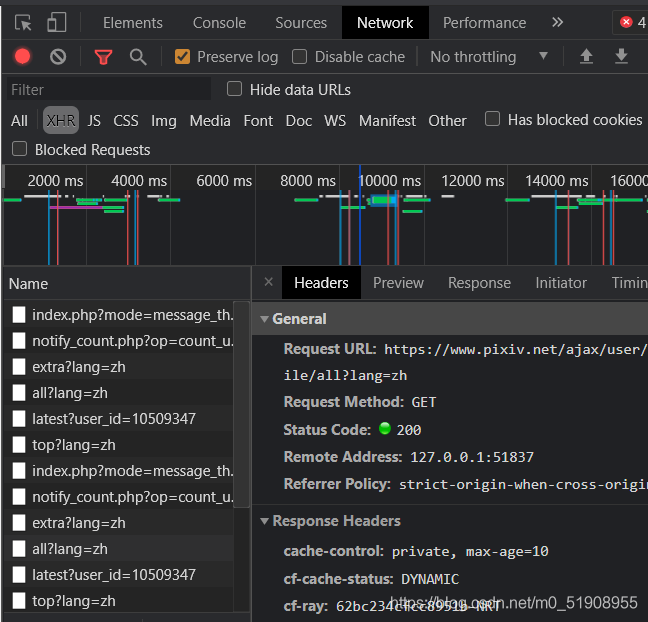The width and height of the screenshot is (648, 622).
Task: Clear the network log
Action: click(x=58, y=57)
